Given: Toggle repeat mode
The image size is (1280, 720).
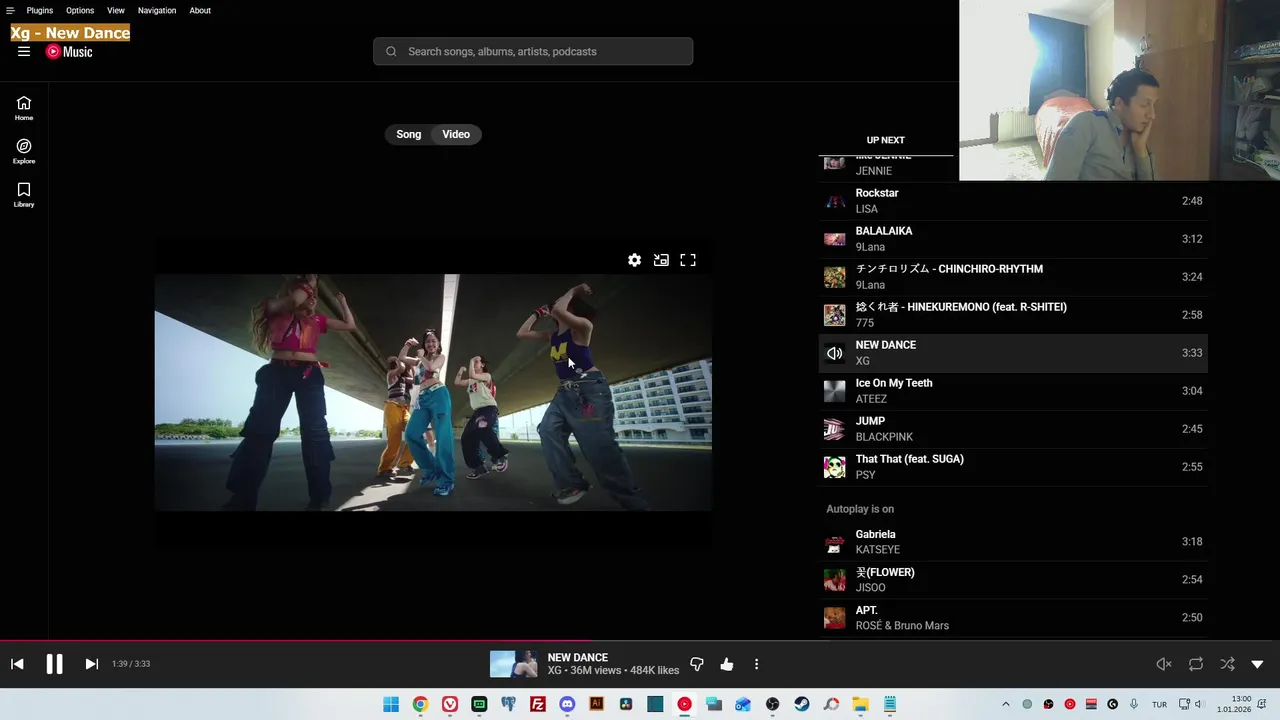Looking at the screenshot, I should (1196, 664).
